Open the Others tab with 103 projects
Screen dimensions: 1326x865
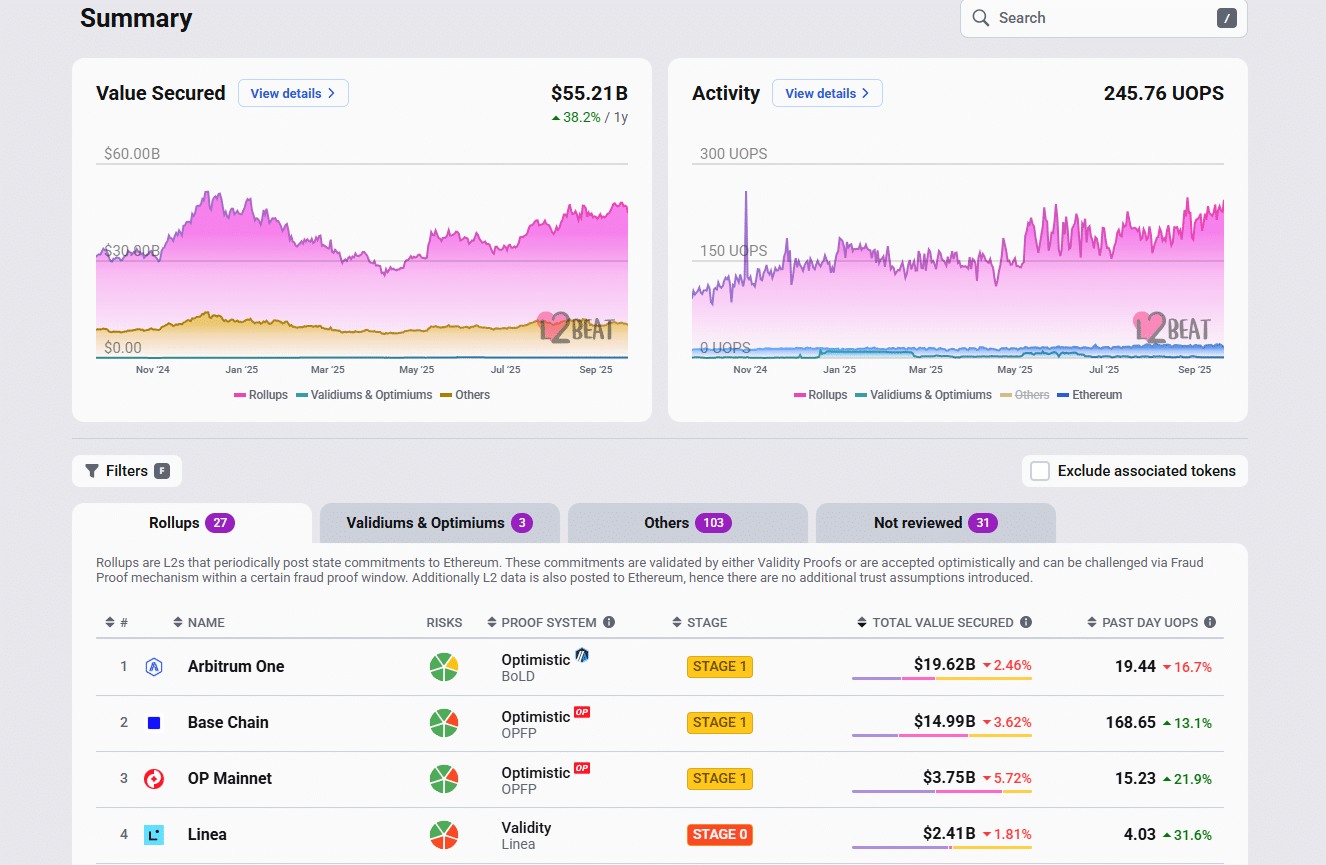point(688,523)
